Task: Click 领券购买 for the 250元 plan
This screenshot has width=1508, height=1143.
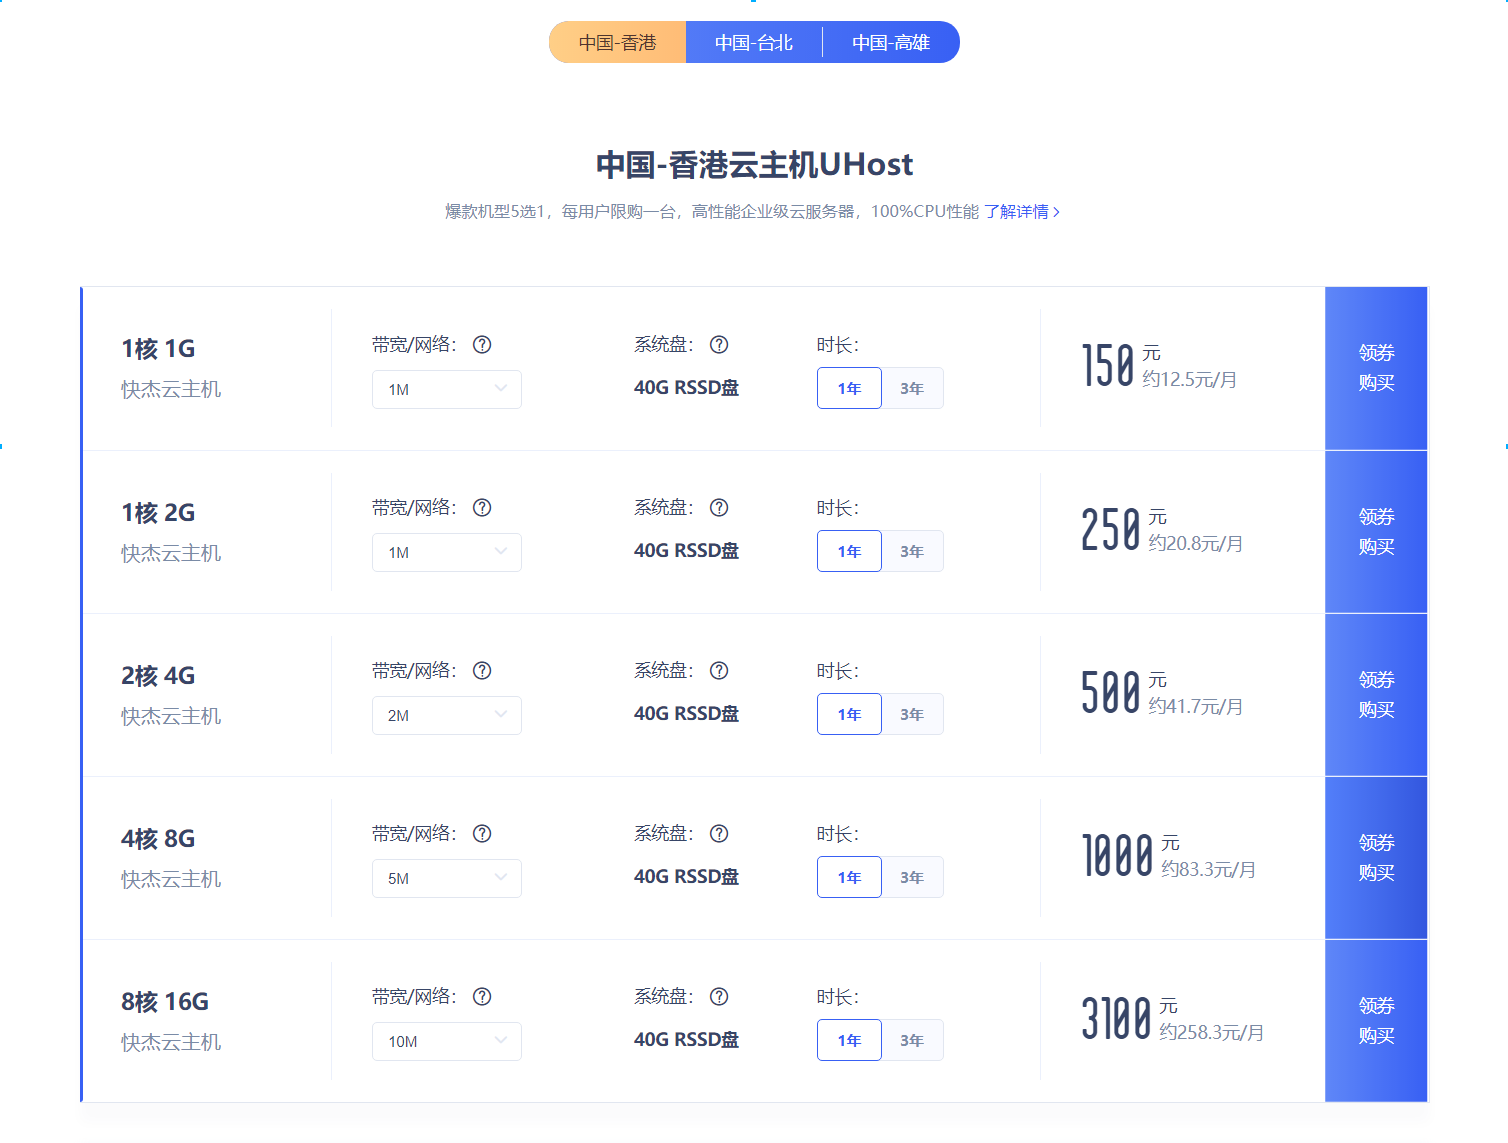Action: (1376, 532)
